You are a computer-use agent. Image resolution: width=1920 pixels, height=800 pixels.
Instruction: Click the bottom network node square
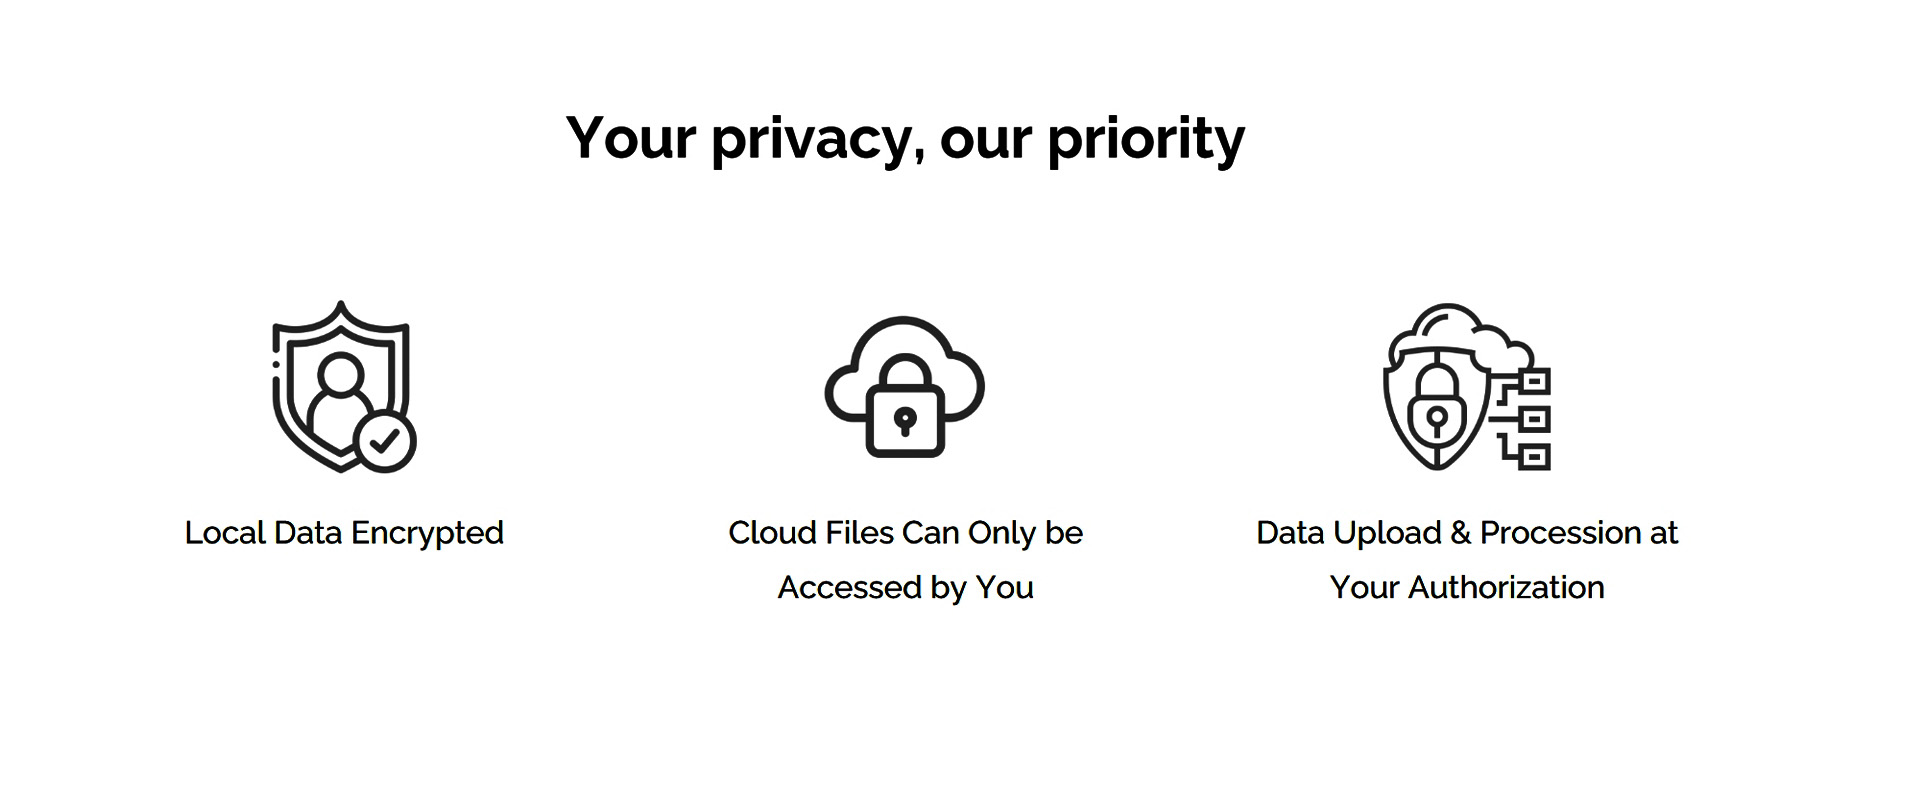(x=1536, y=458)
